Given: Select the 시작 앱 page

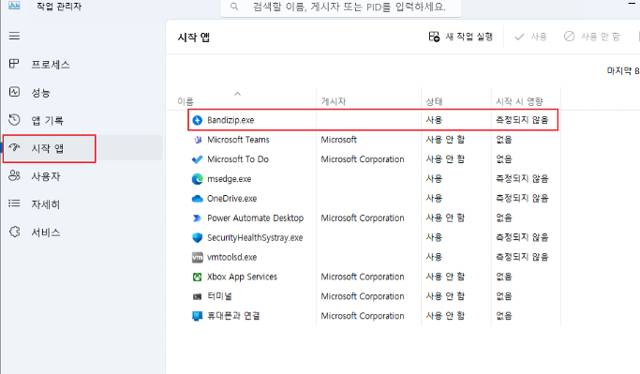Looking at the screenshot, I should coord(82,148).
